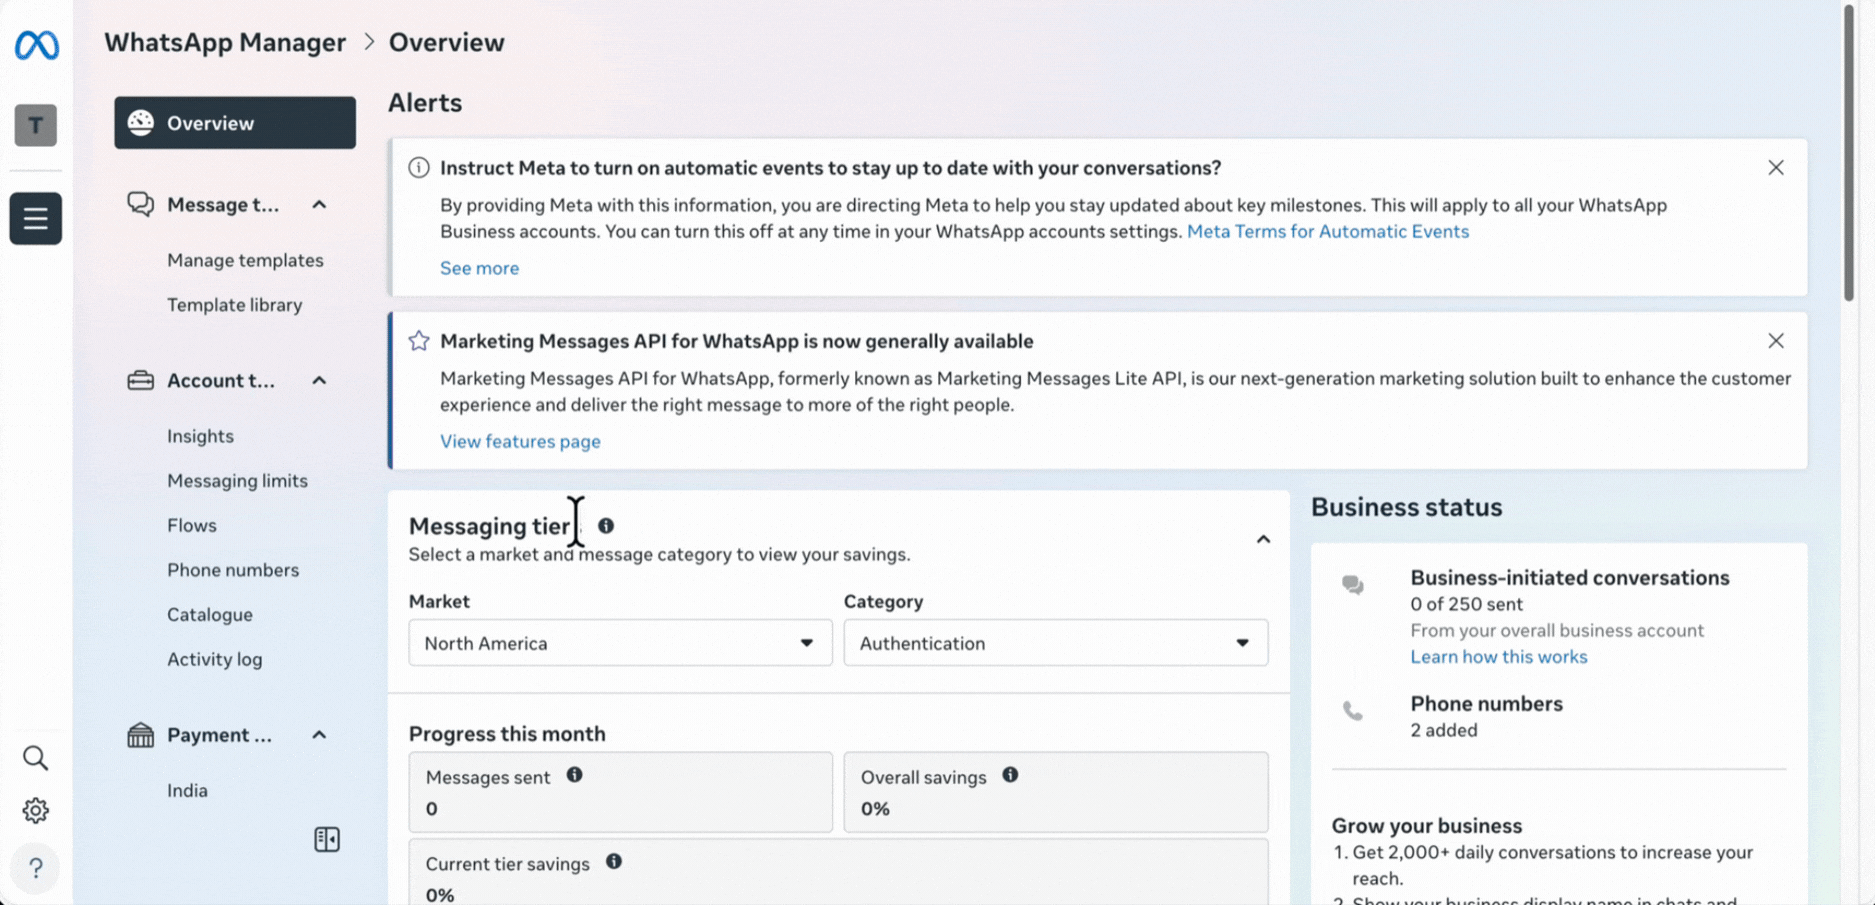This screenshot has height=905, width=1875.
Task: Click See more in the alert
Action: pyautogui.click(x=479, y=268)
